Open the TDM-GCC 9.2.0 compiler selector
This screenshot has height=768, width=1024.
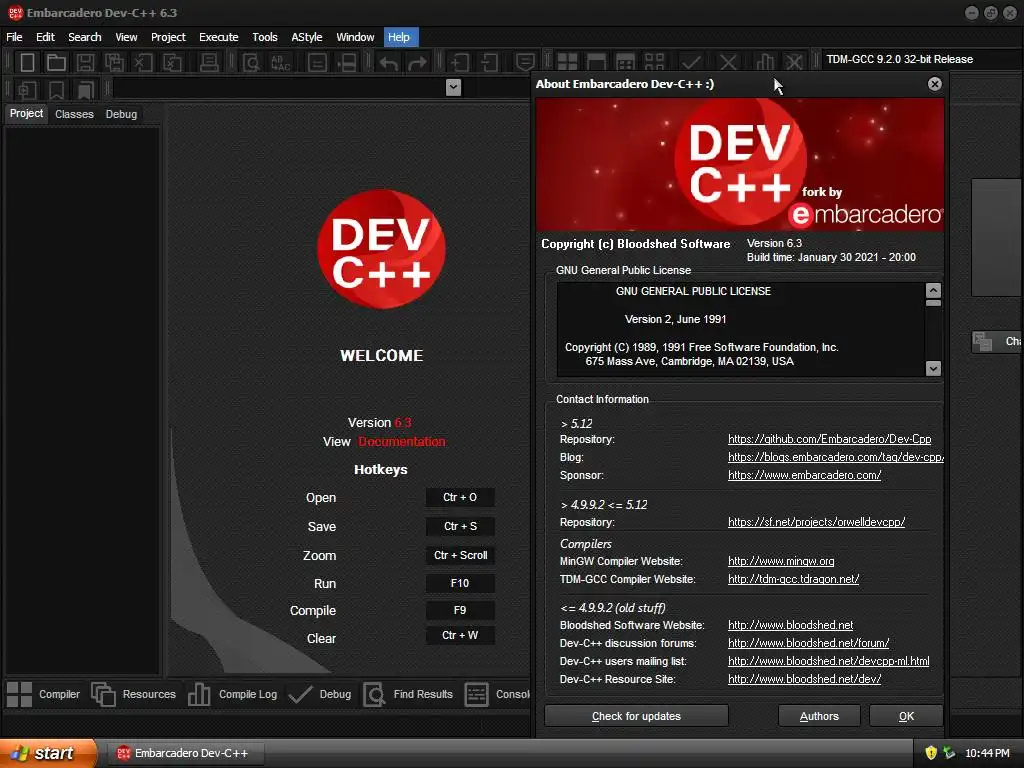click(x=920, y=59)
